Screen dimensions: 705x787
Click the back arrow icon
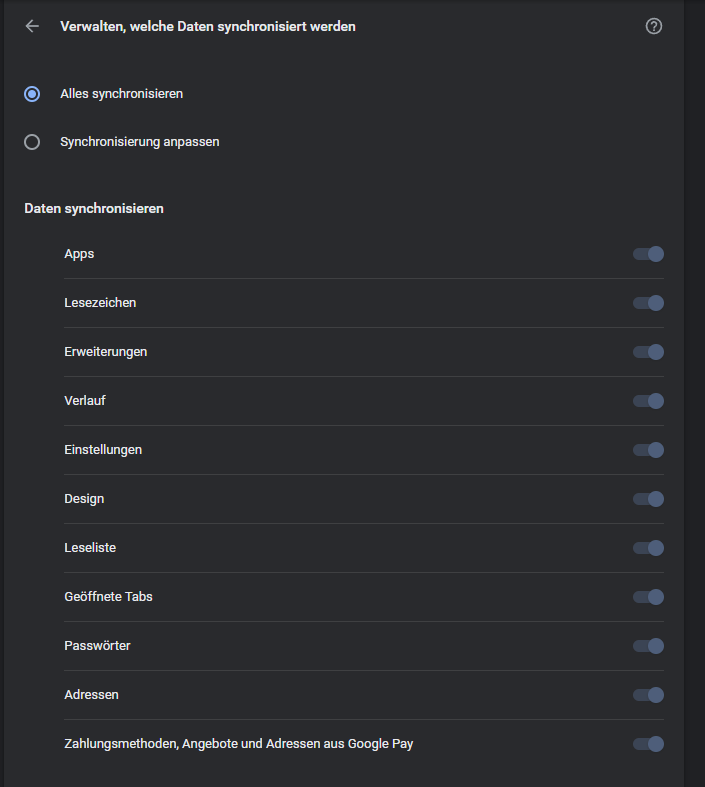tap(32, 27)
